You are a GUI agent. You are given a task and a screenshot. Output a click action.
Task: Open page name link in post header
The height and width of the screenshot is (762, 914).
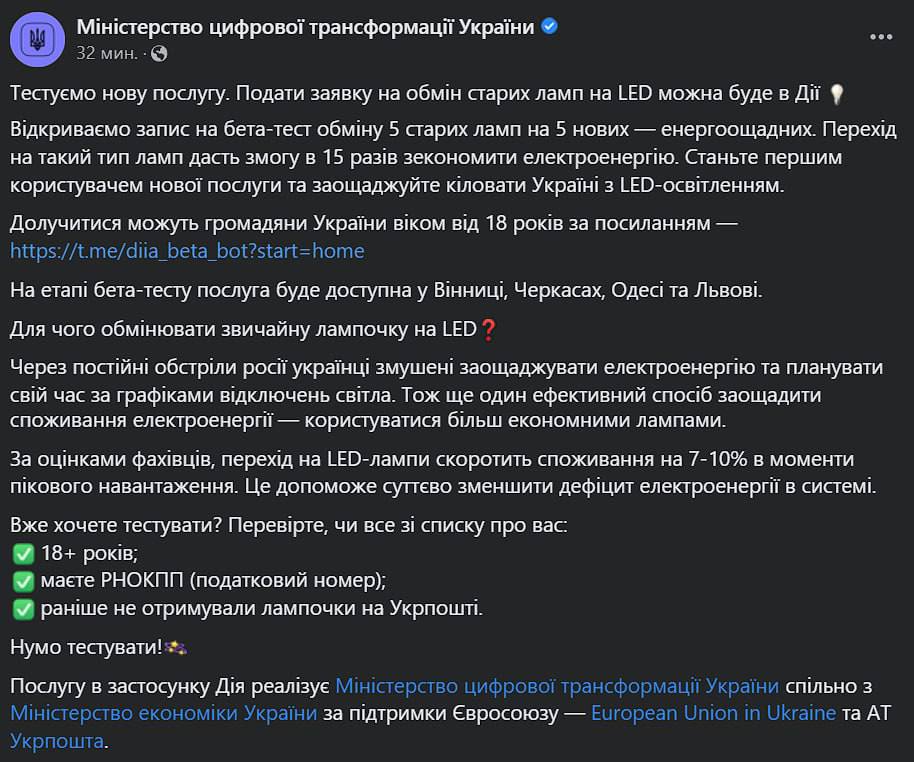[x=305, y=27]
